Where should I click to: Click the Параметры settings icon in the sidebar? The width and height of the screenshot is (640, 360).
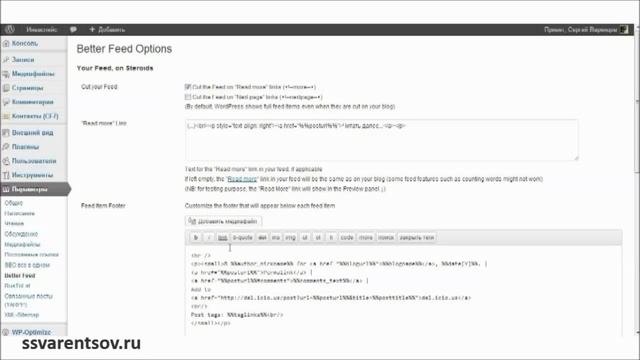tap(6, 189)
